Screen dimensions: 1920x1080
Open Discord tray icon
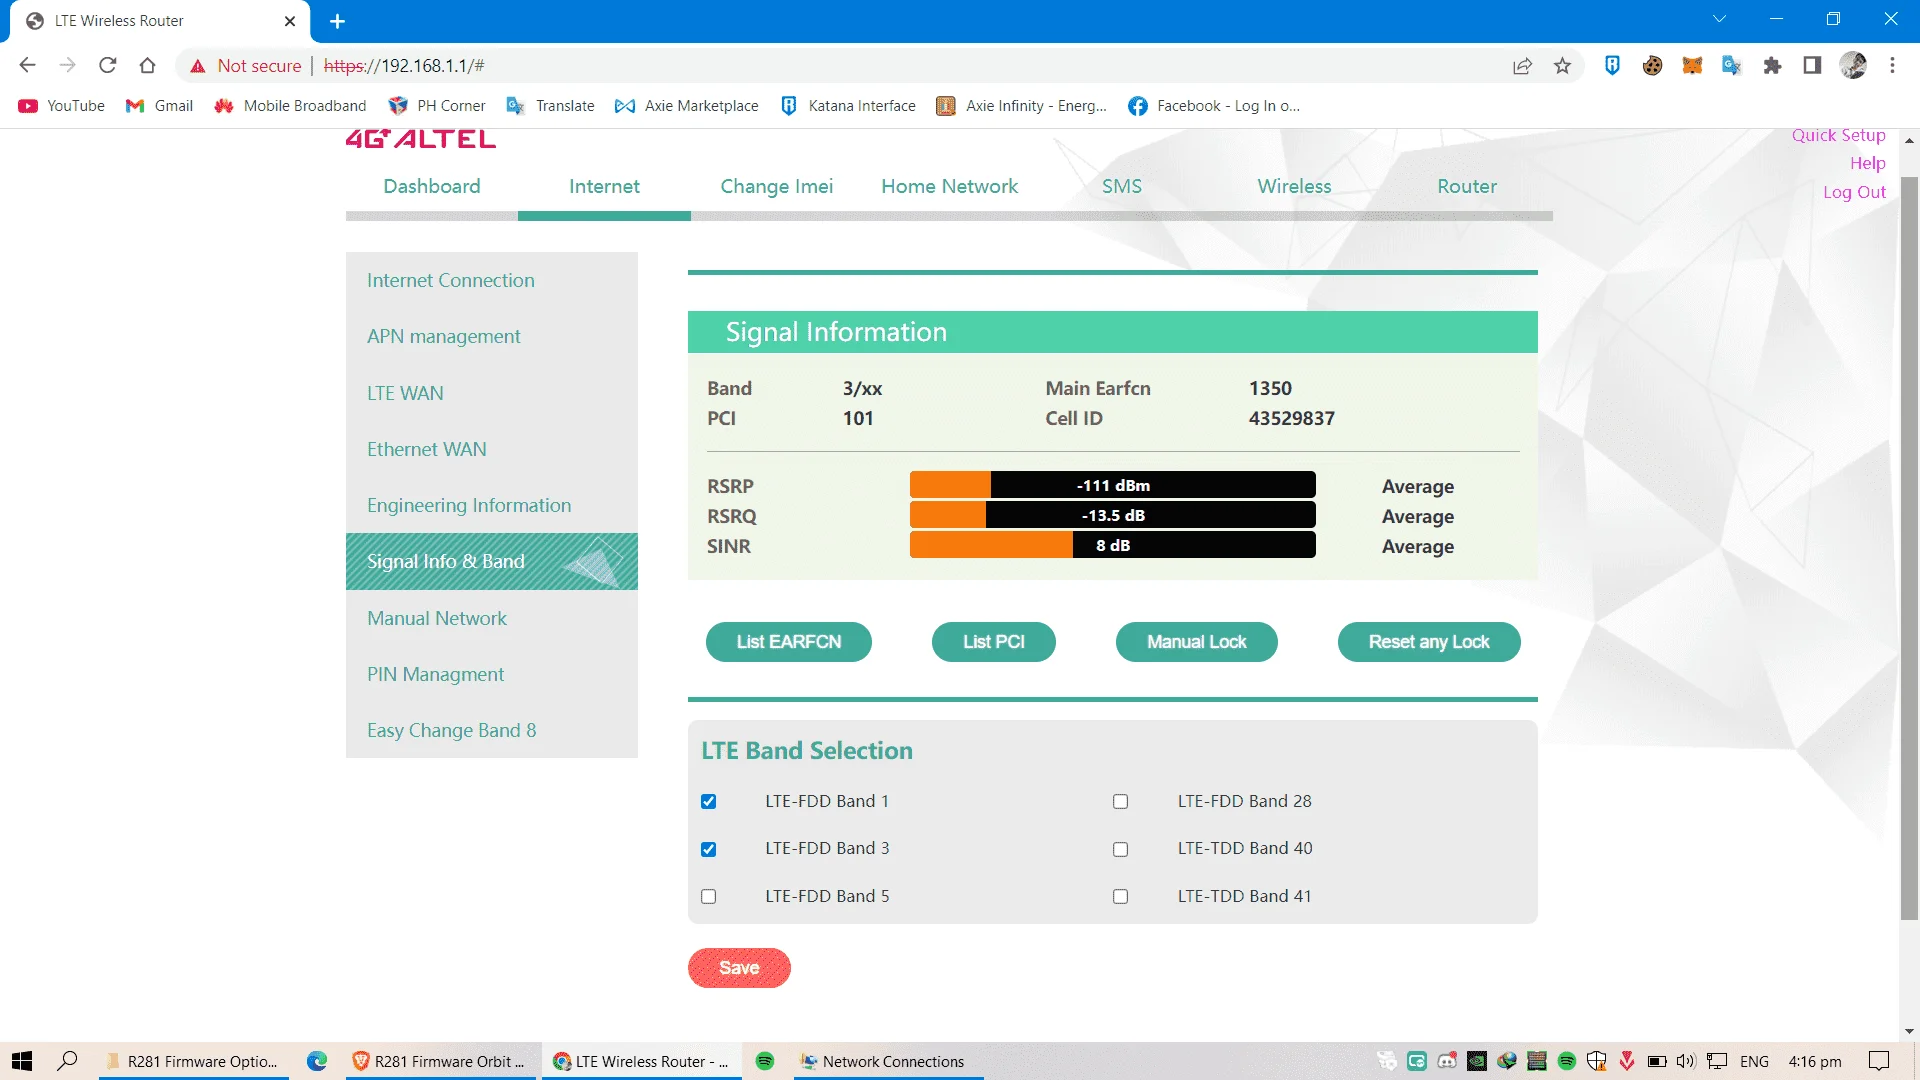pyautogui.click(x=1447, y=1061)
